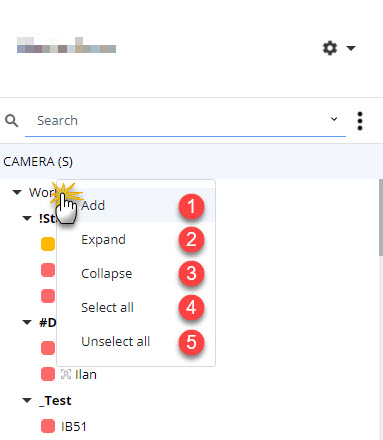Click the first red square under !St group
383x440 pixels.
pyautogui.click(x=48, y=270)
